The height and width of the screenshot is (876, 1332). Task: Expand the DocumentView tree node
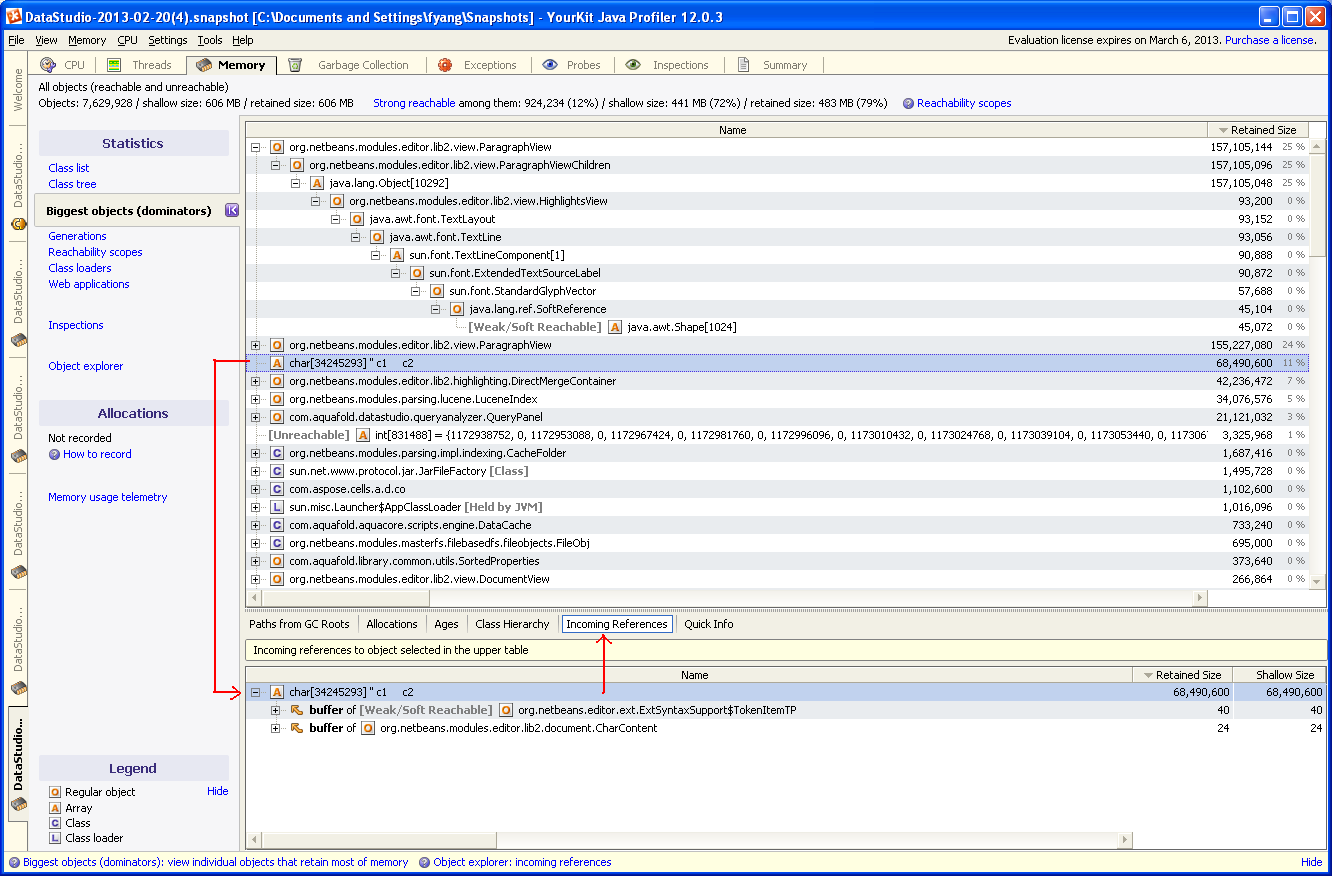256,579
